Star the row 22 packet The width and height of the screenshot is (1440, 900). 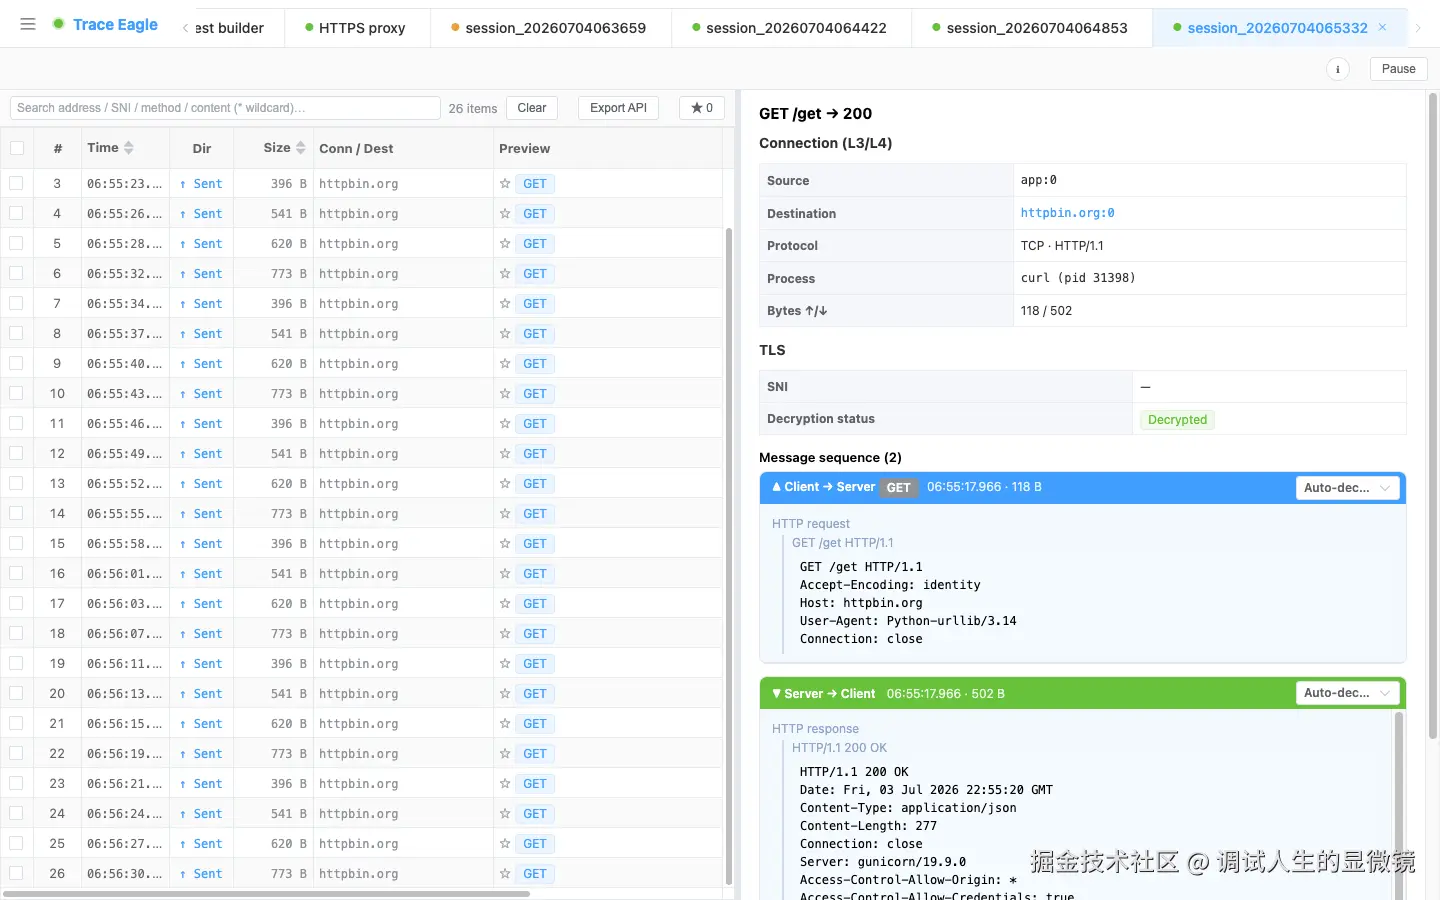[505, 754]
